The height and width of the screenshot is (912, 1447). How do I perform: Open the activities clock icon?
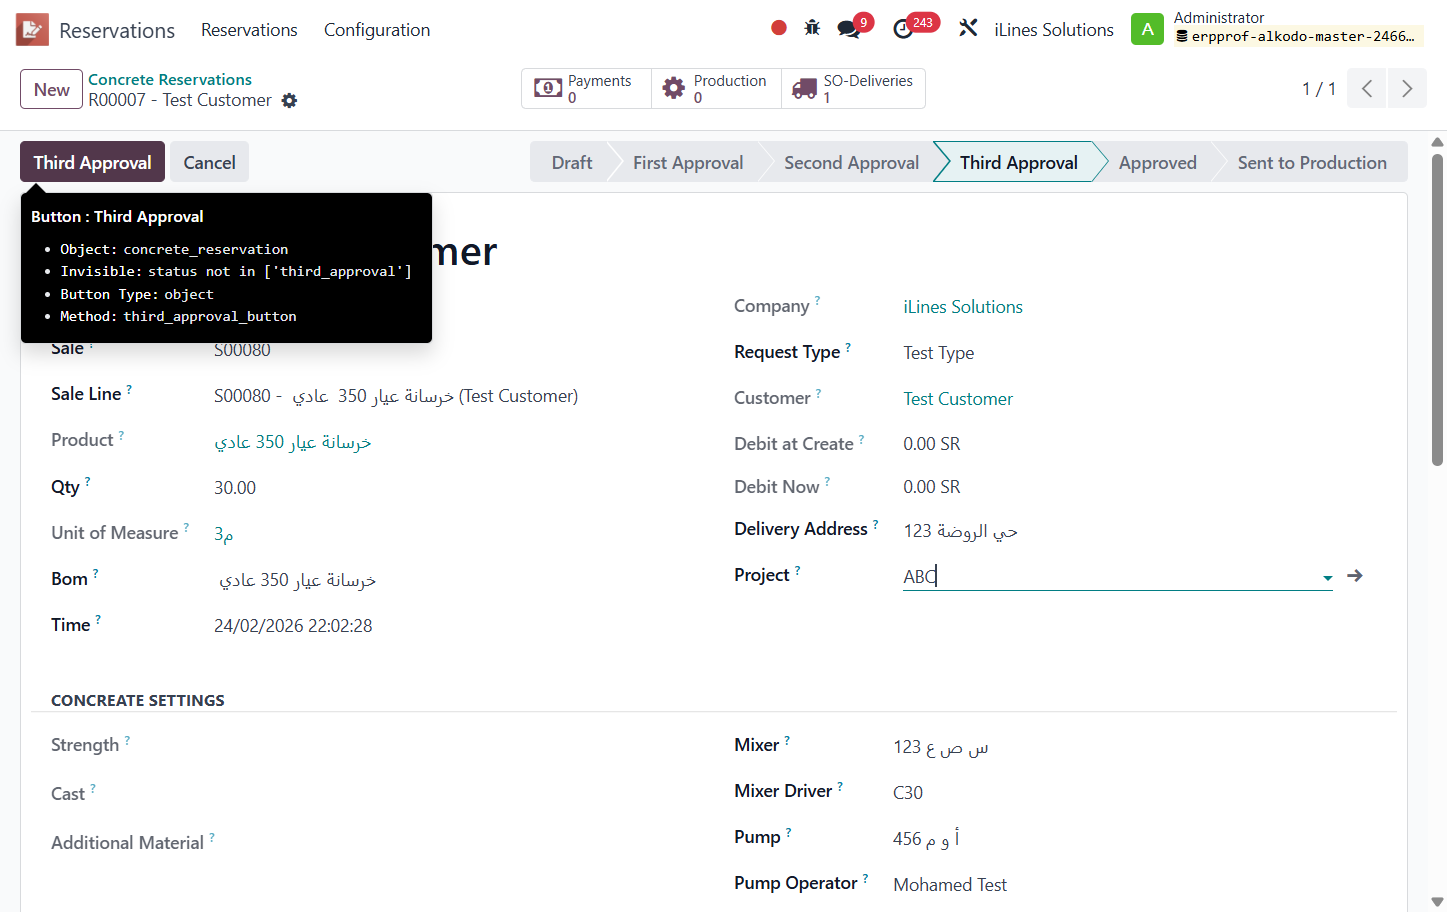tap(903, 29)
